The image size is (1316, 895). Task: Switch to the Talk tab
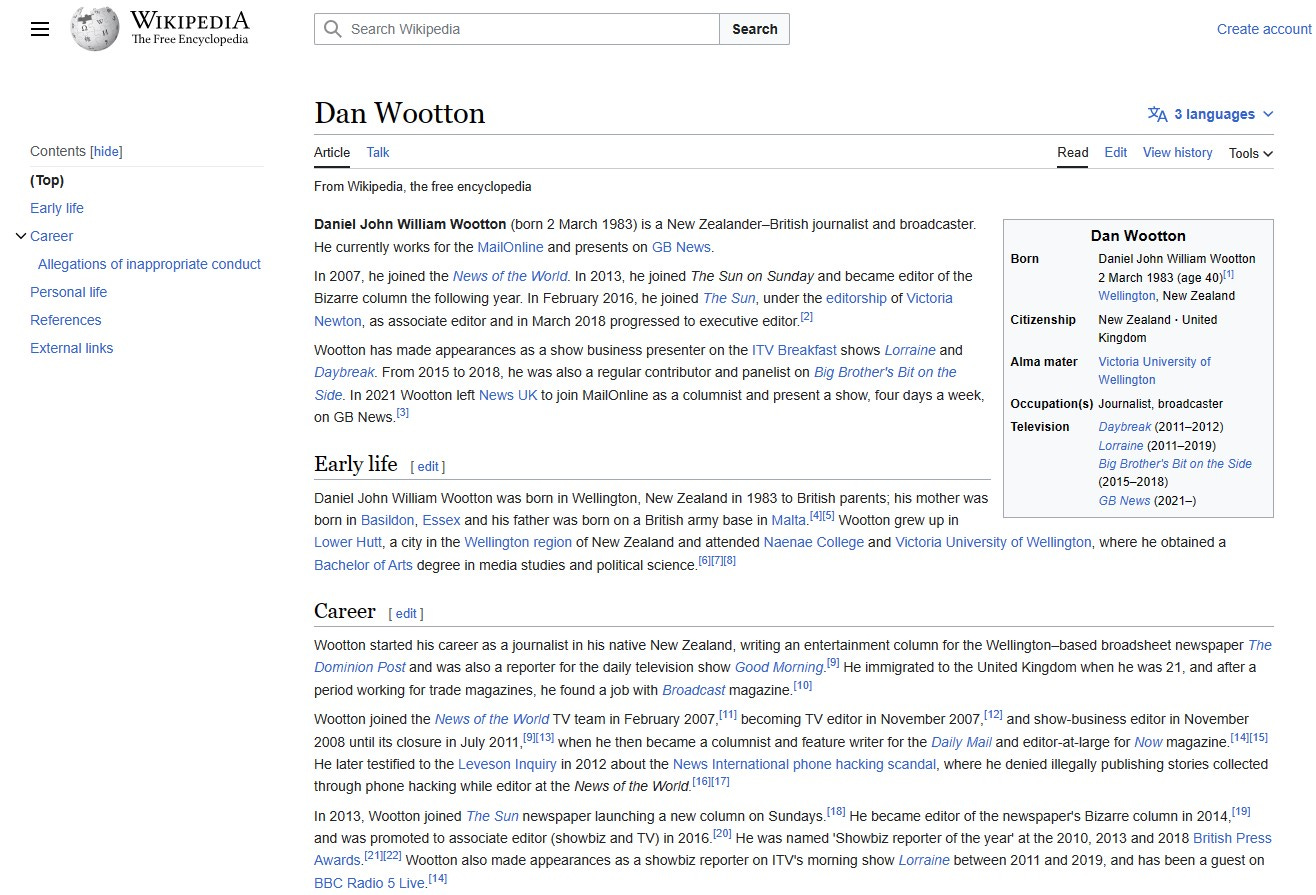pos(378,153)
